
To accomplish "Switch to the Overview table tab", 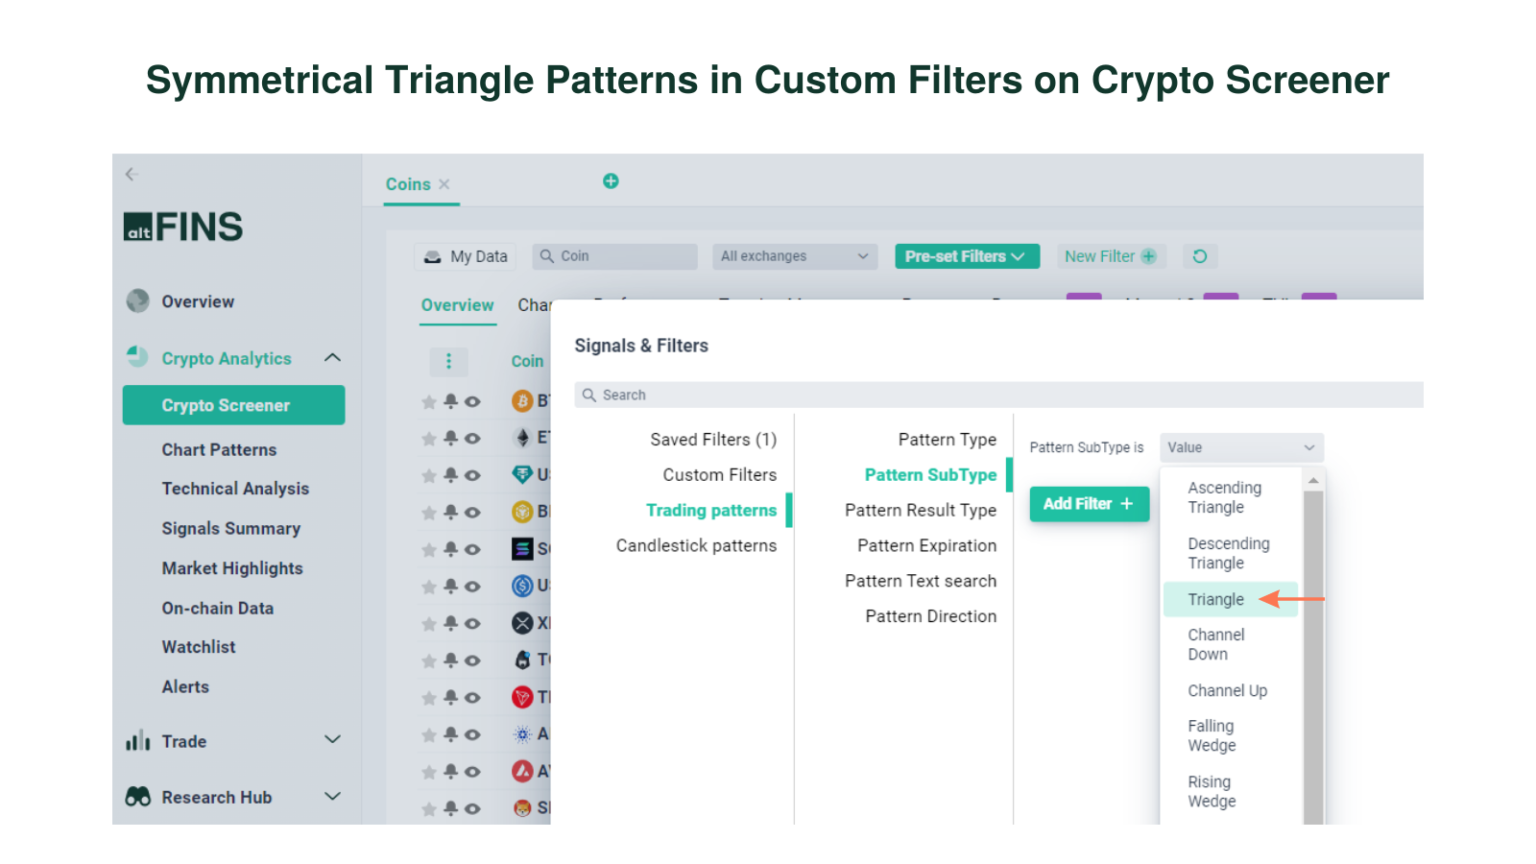I will pos(457,306).
